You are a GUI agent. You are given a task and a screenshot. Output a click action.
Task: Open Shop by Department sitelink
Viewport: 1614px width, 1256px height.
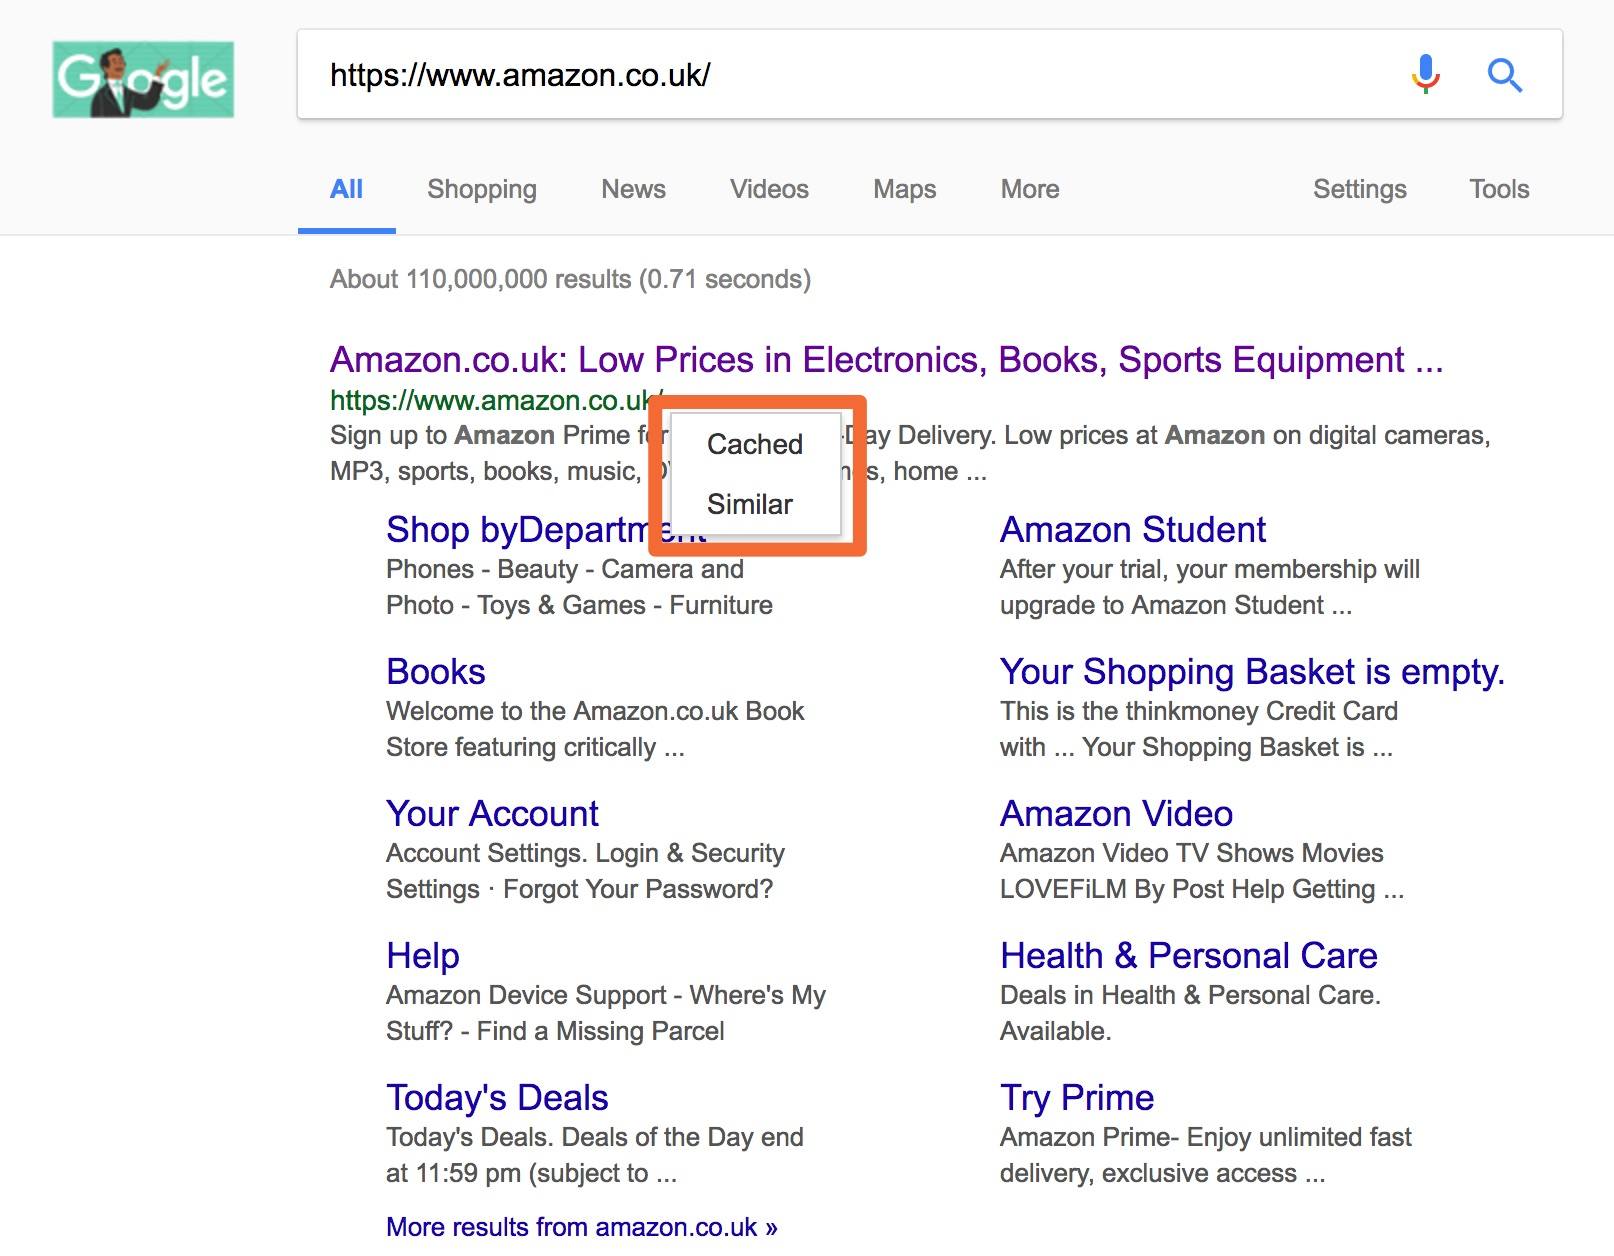point(546,530)
